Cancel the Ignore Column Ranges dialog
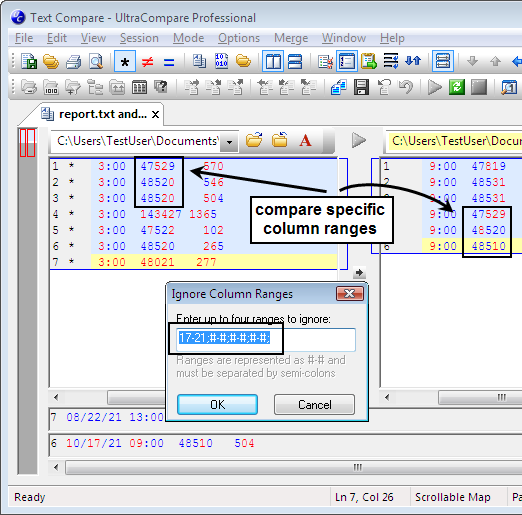 click(x=314, y=405)
